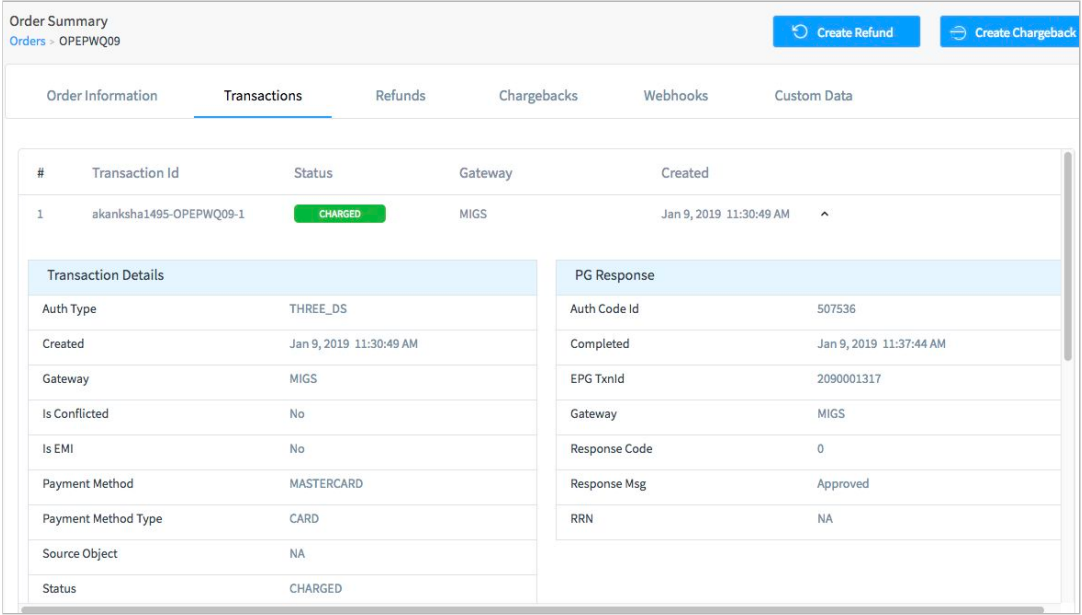This screenshot has width=1082, height=615.
Task: Click the Source Object value NA
Action: click(297, 554)
